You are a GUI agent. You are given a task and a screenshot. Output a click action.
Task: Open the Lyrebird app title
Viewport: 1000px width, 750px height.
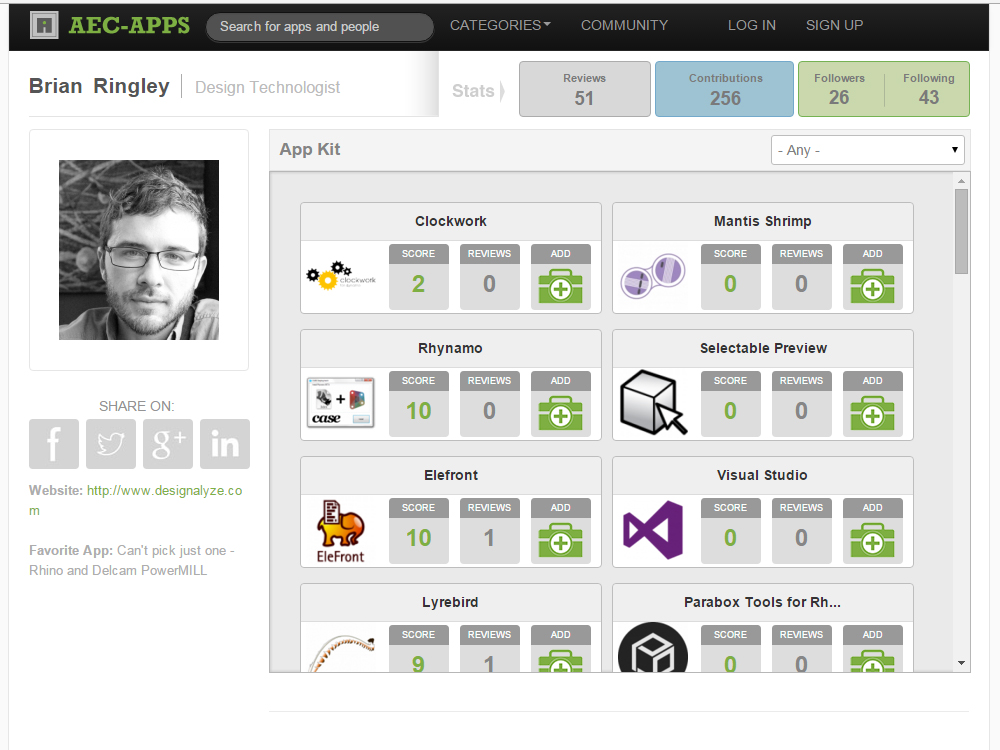coord(450,602)
